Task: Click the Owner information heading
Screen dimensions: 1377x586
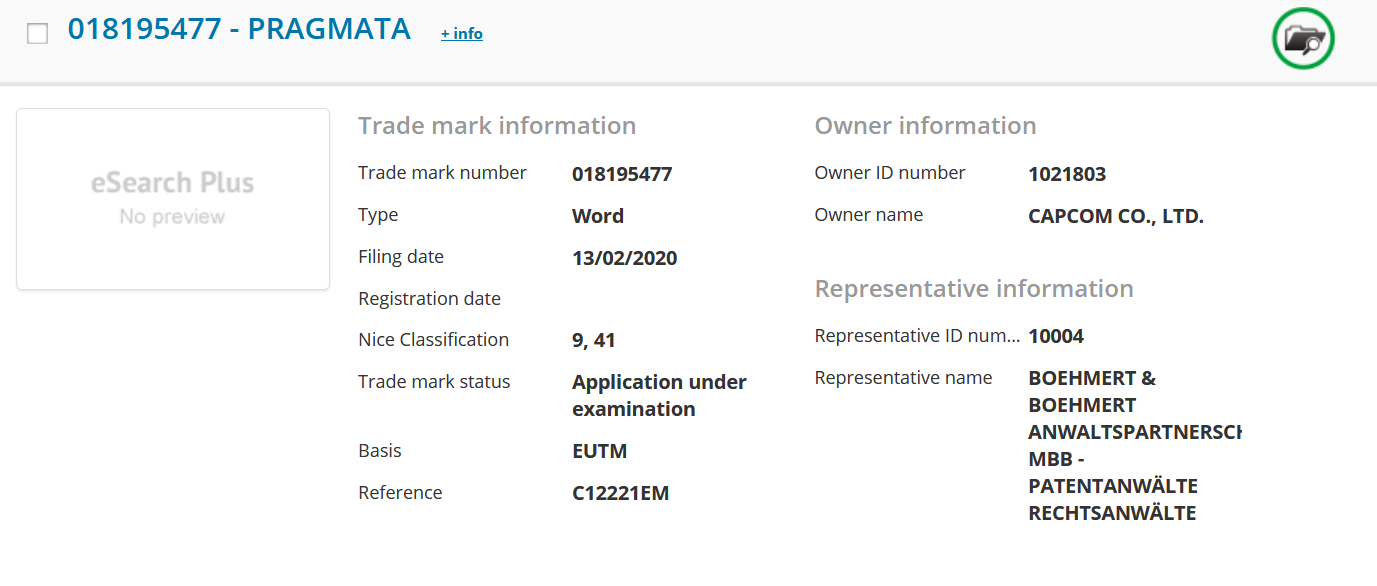Action: pos(926,126)
